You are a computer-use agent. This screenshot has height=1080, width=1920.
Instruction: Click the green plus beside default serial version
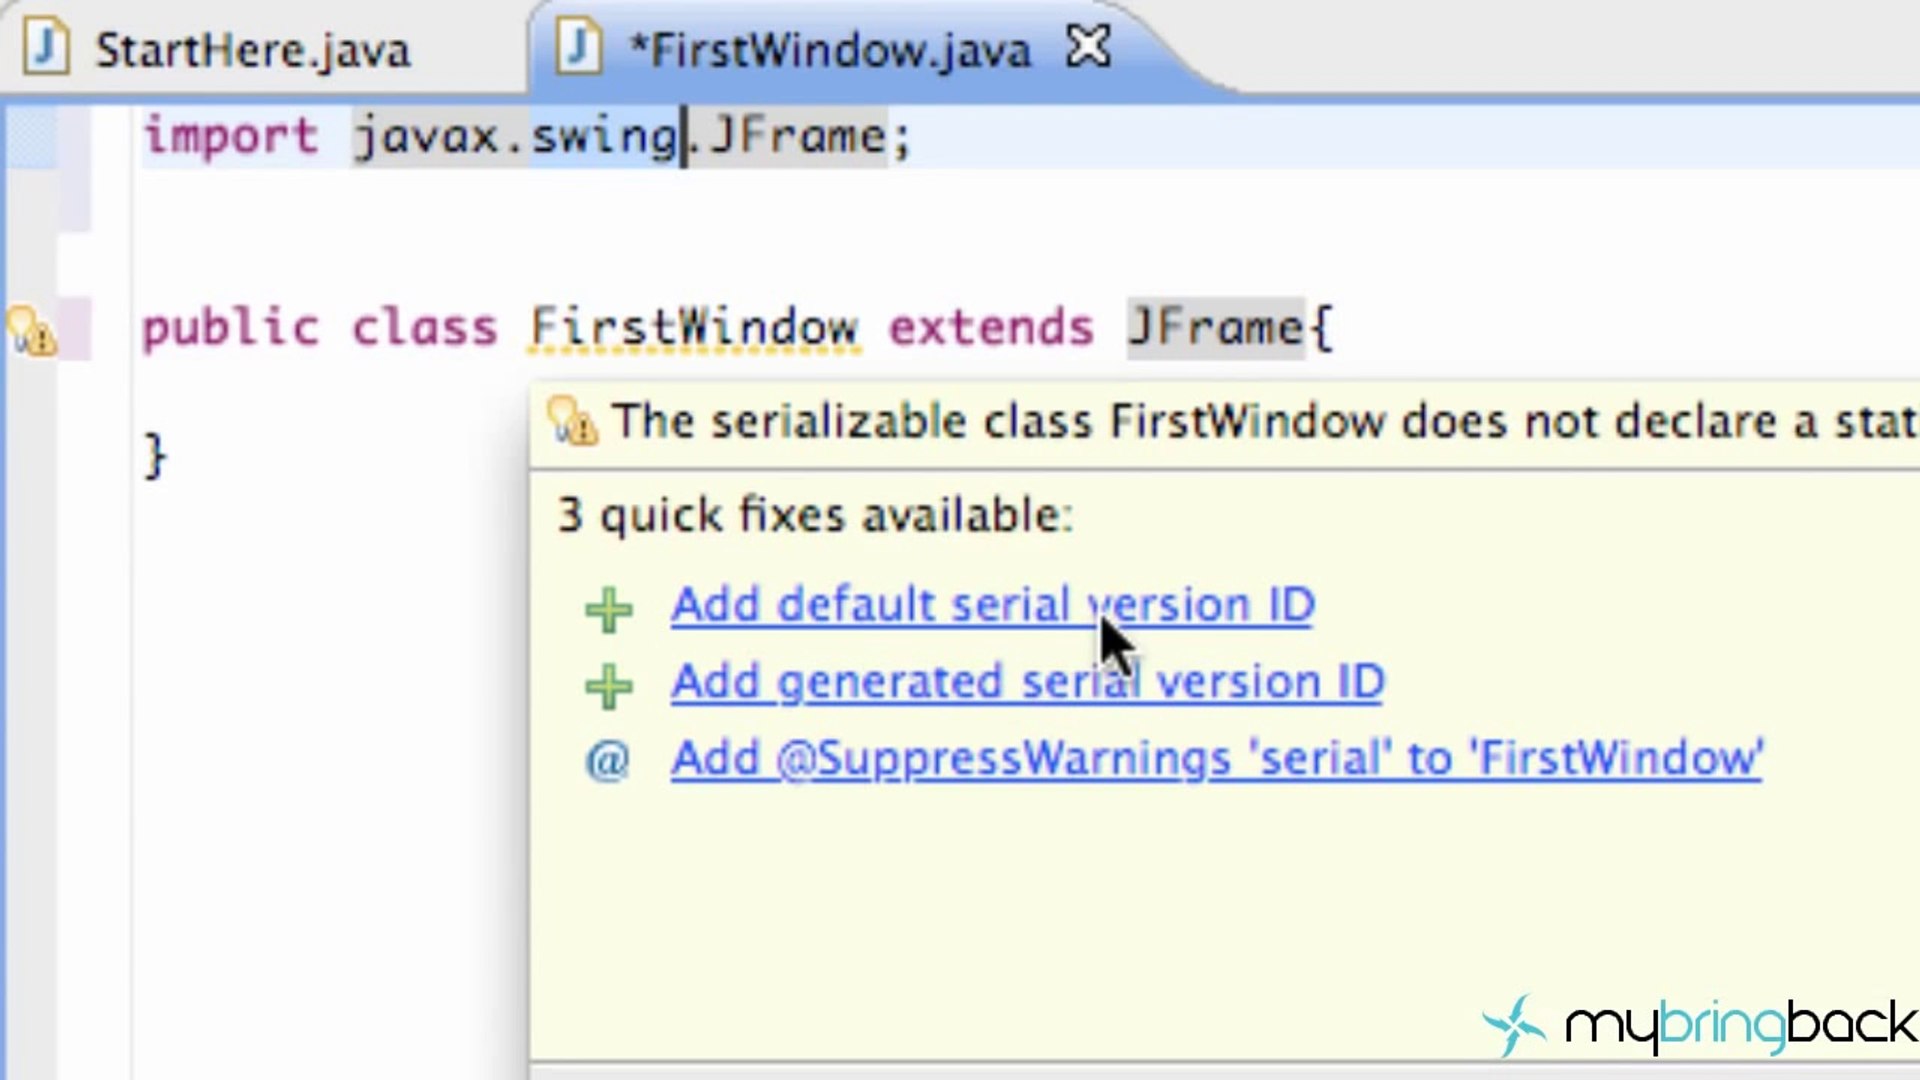[608, 609]
